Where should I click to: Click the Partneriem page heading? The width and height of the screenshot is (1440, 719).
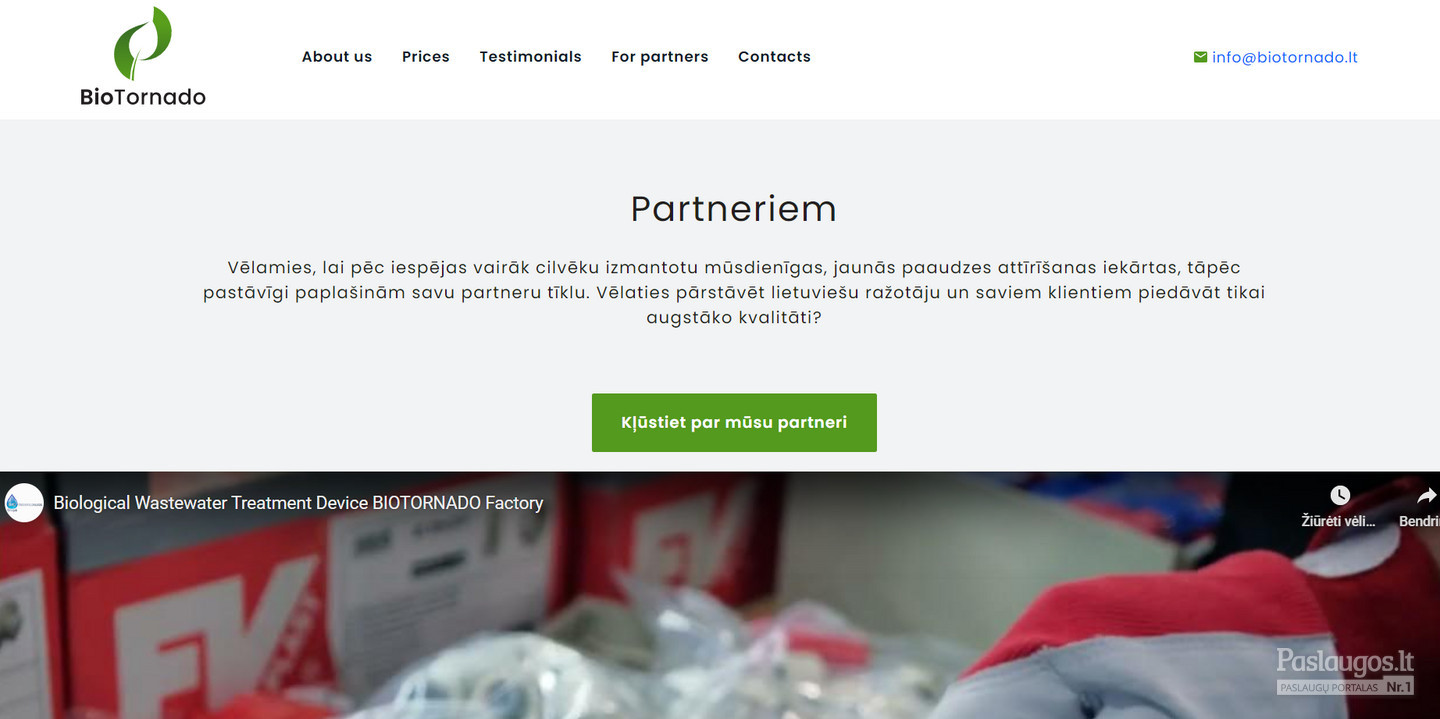click(734, 208)
